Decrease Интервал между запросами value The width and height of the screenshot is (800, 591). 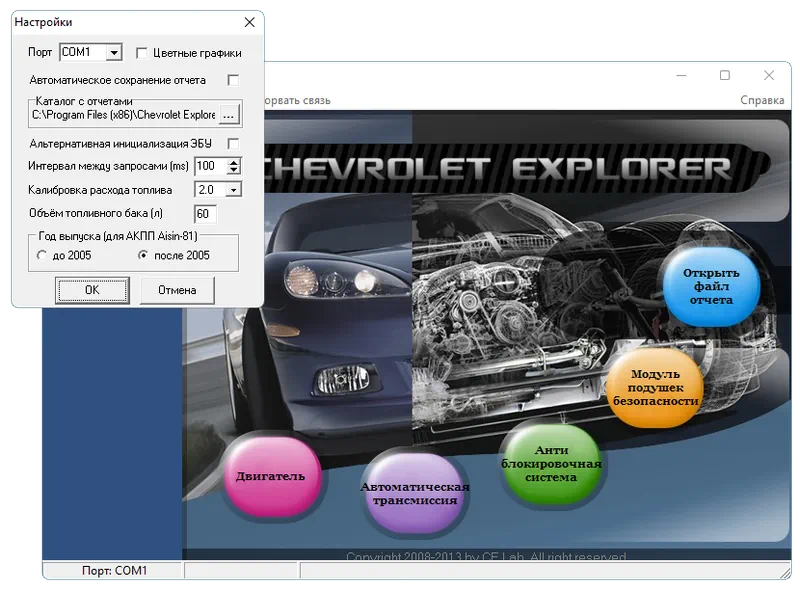234,170
